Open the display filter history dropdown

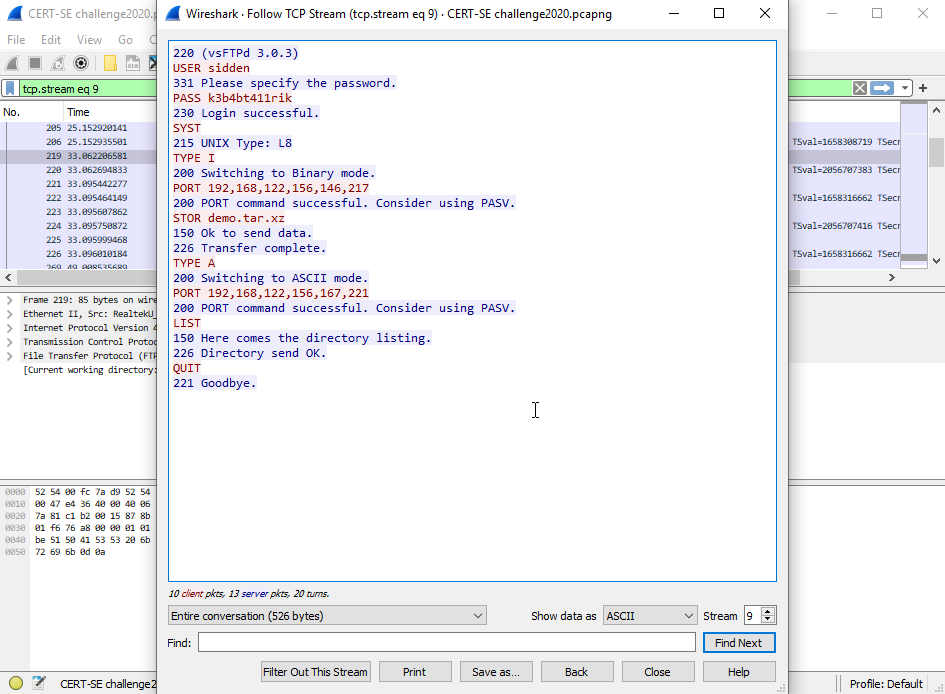tap(904, 89)
